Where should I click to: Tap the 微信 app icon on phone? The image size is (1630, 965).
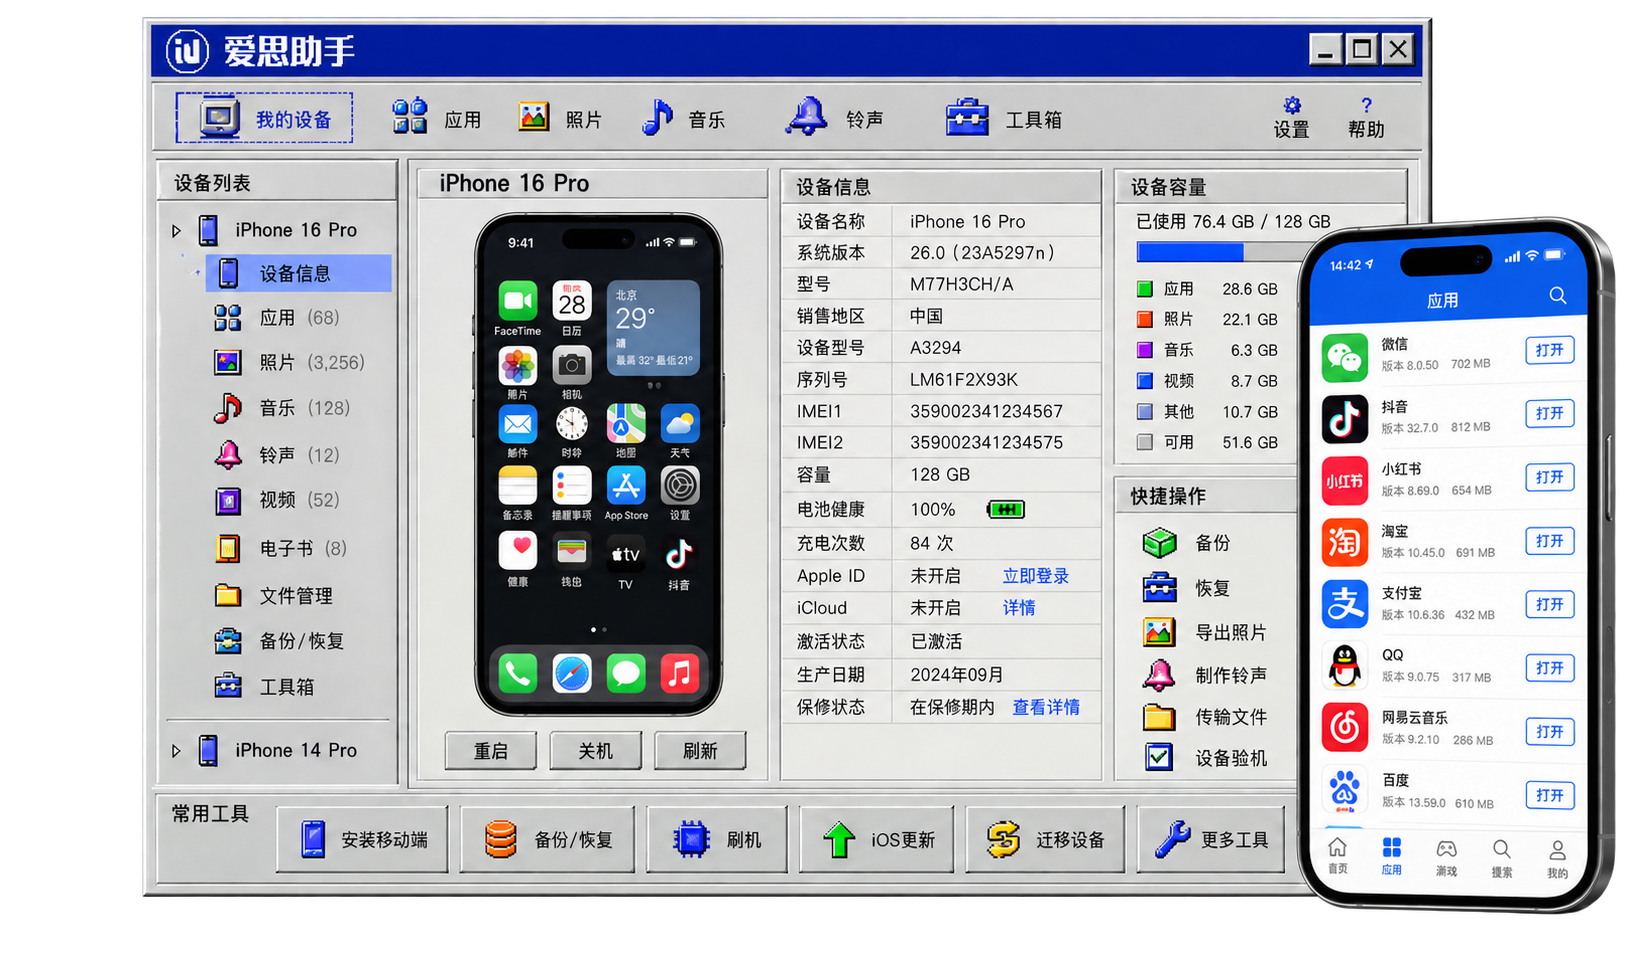[x=1344, y=358]
